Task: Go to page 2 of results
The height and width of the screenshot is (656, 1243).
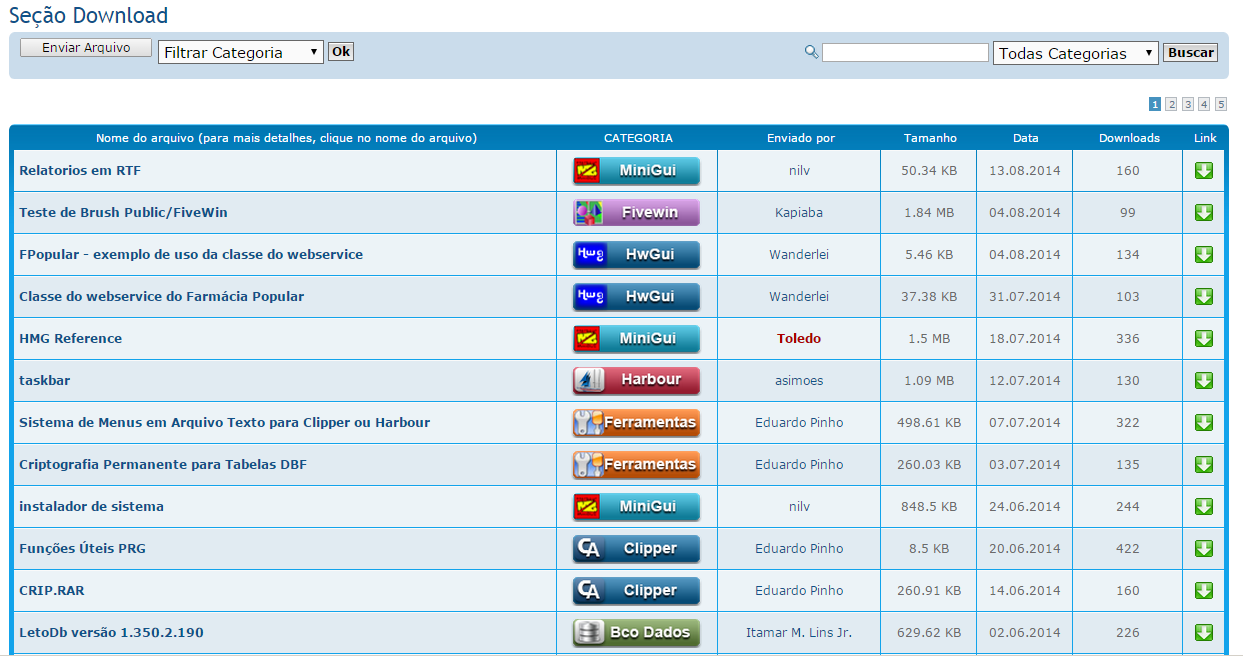Action: [x=1171, y=104]
